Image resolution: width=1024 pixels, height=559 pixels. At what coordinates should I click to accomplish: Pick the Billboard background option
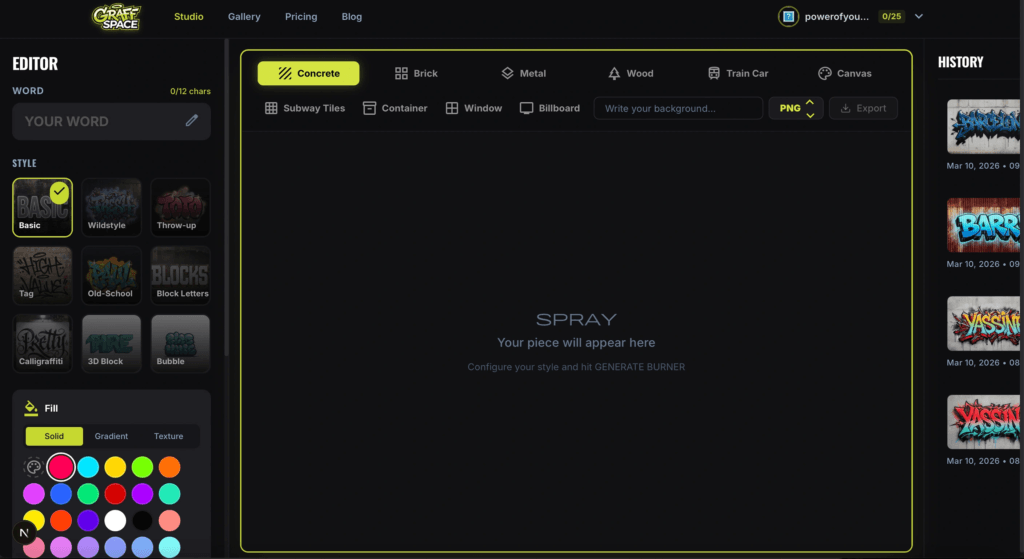point(549,108)
